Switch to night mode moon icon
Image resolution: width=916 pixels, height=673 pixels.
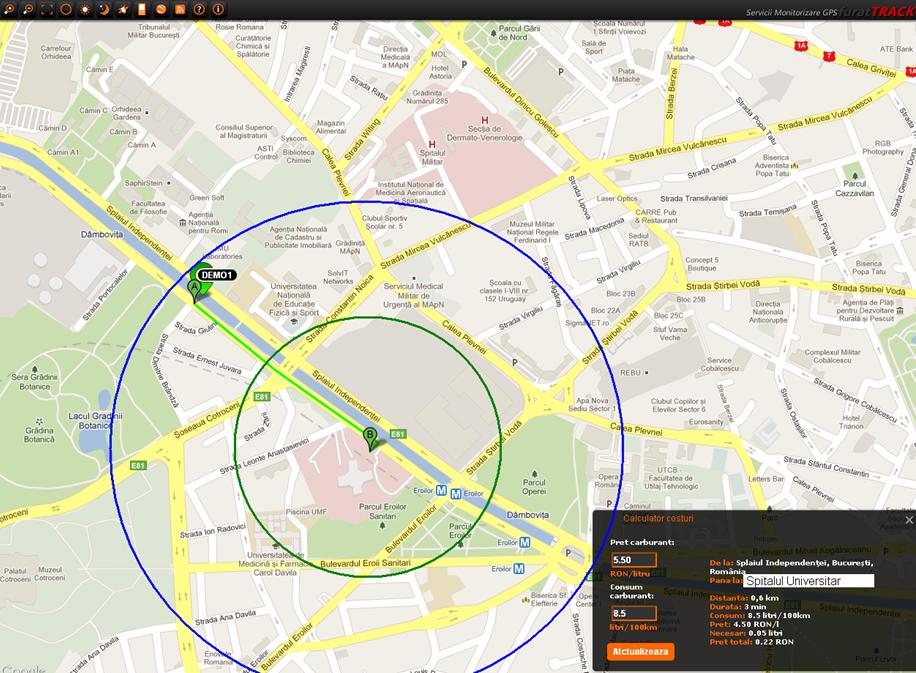(104, 9)
